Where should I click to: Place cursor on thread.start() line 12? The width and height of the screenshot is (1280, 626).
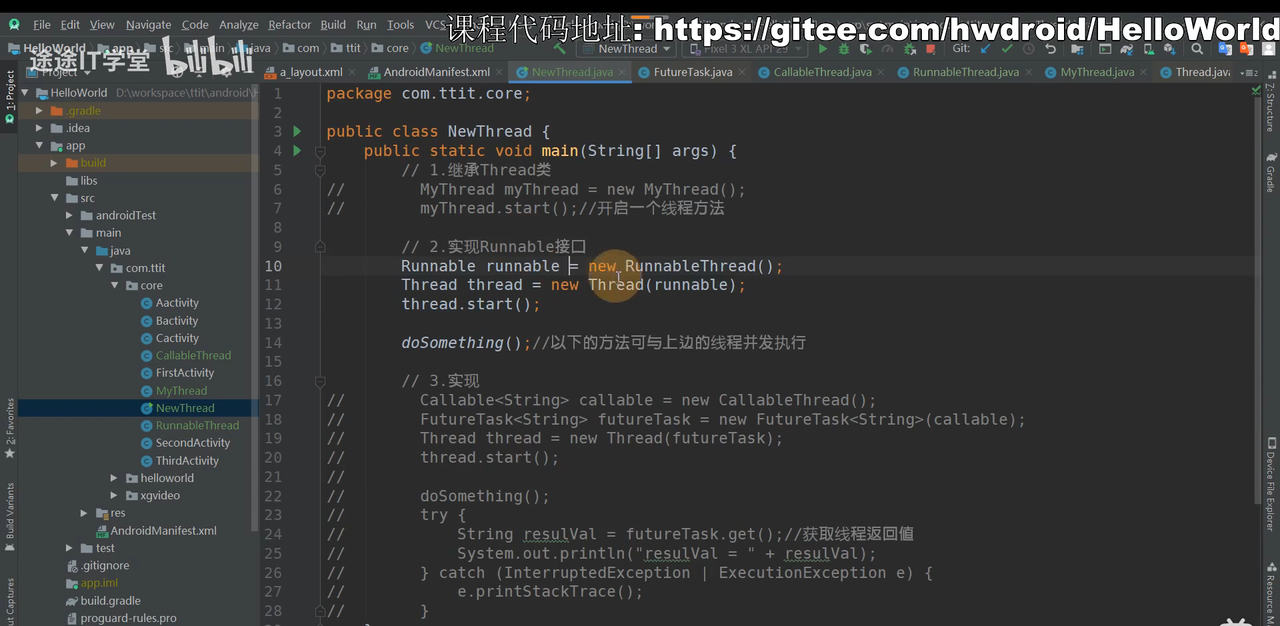point(470,304)
